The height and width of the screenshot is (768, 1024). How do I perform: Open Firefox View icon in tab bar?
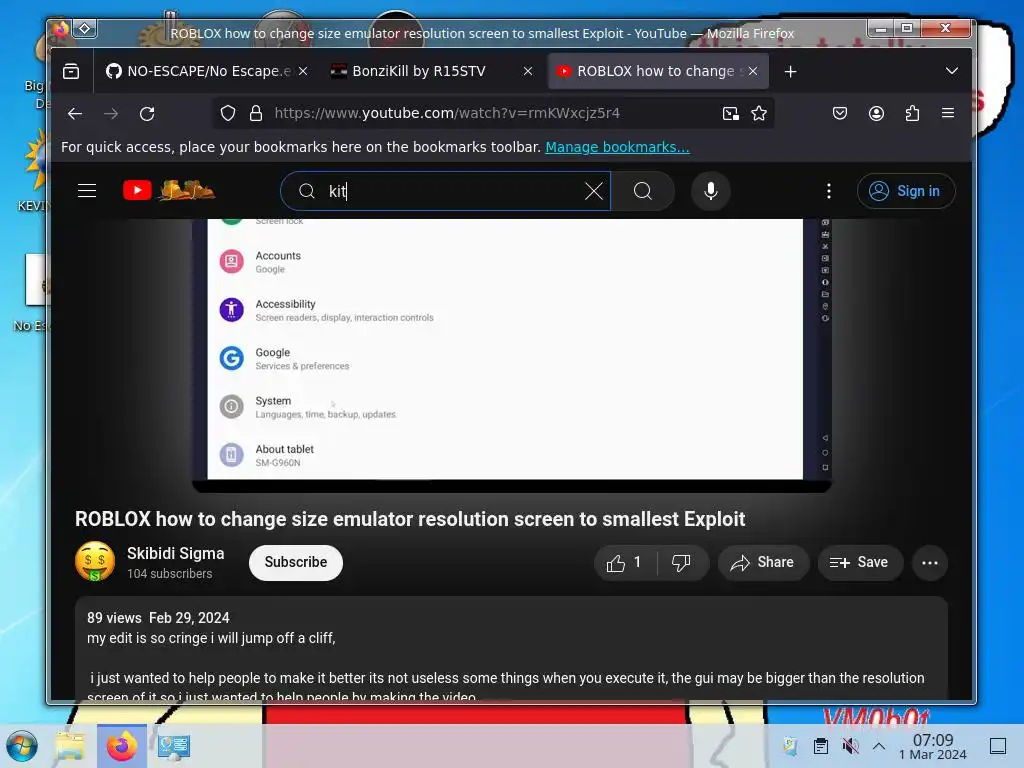[x=71, y=71]
